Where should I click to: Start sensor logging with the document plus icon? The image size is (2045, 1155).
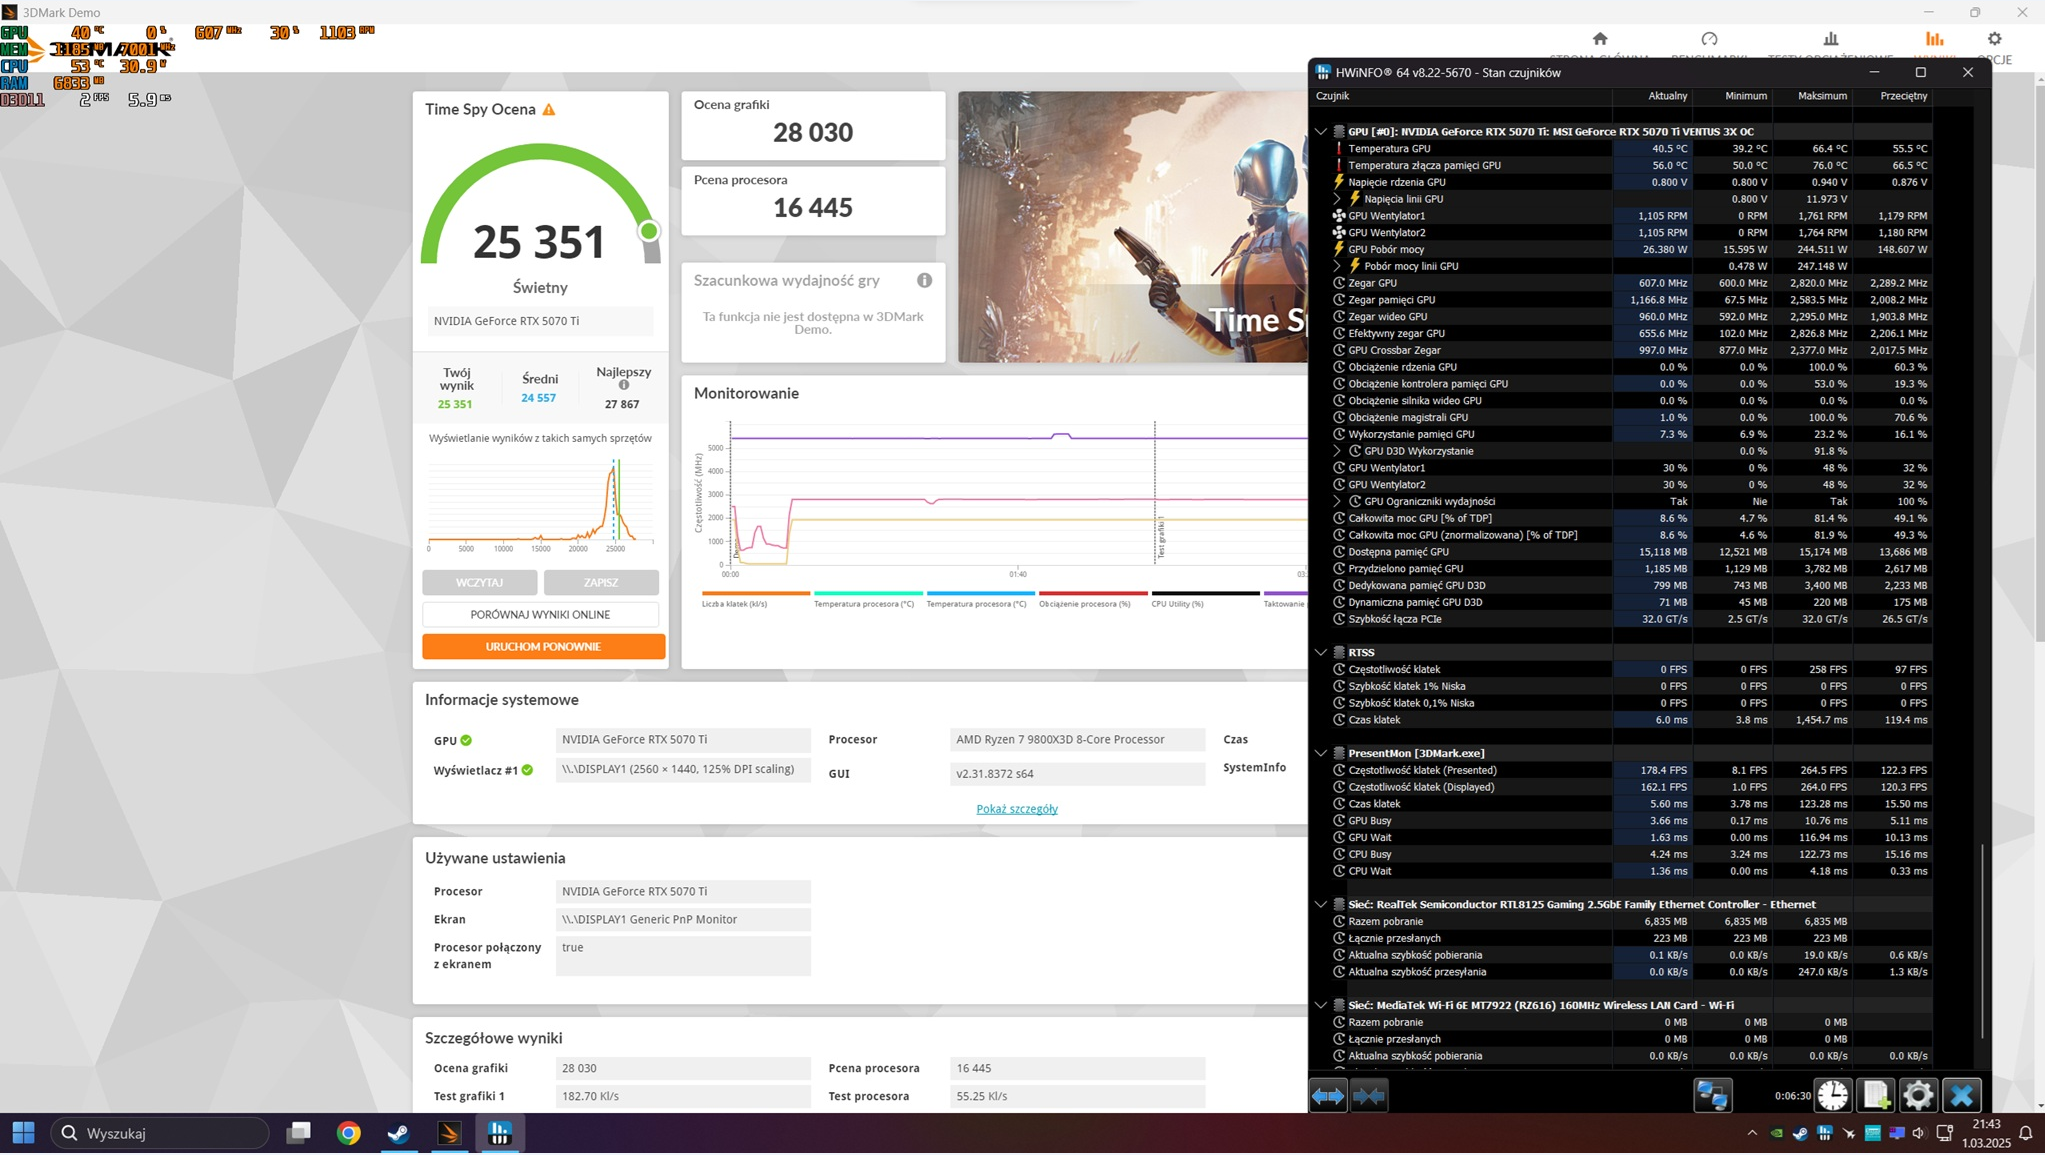tap(1875, 1096)
